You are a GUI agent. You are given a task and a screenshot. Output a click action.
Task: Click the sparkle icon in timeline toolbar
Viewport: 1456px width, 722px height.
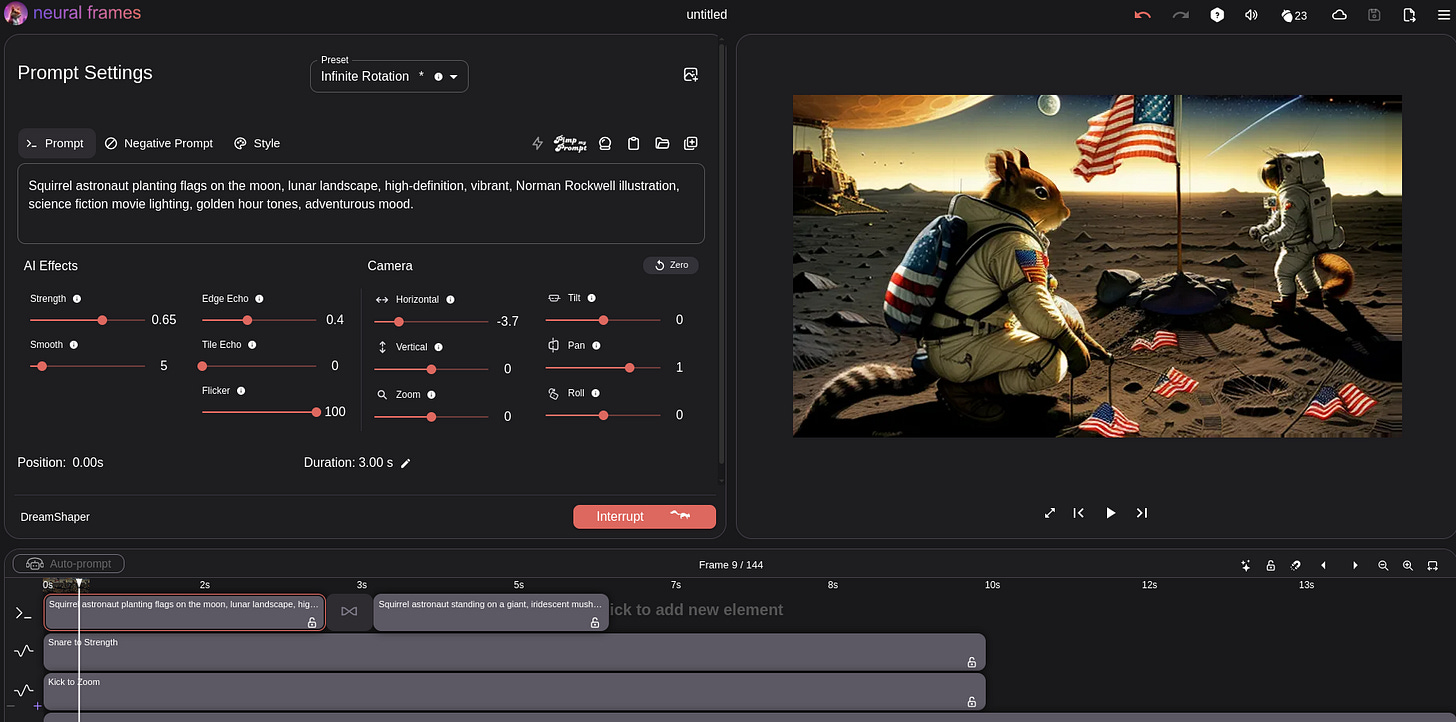pos(1246,565)
